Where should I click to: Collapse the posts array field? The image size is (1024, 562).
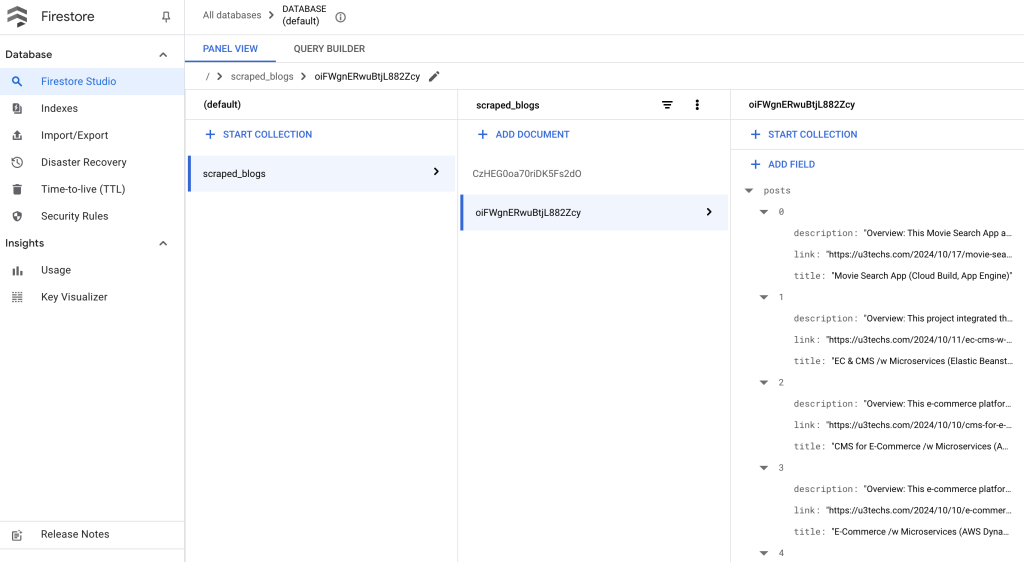tap(748, 190)
